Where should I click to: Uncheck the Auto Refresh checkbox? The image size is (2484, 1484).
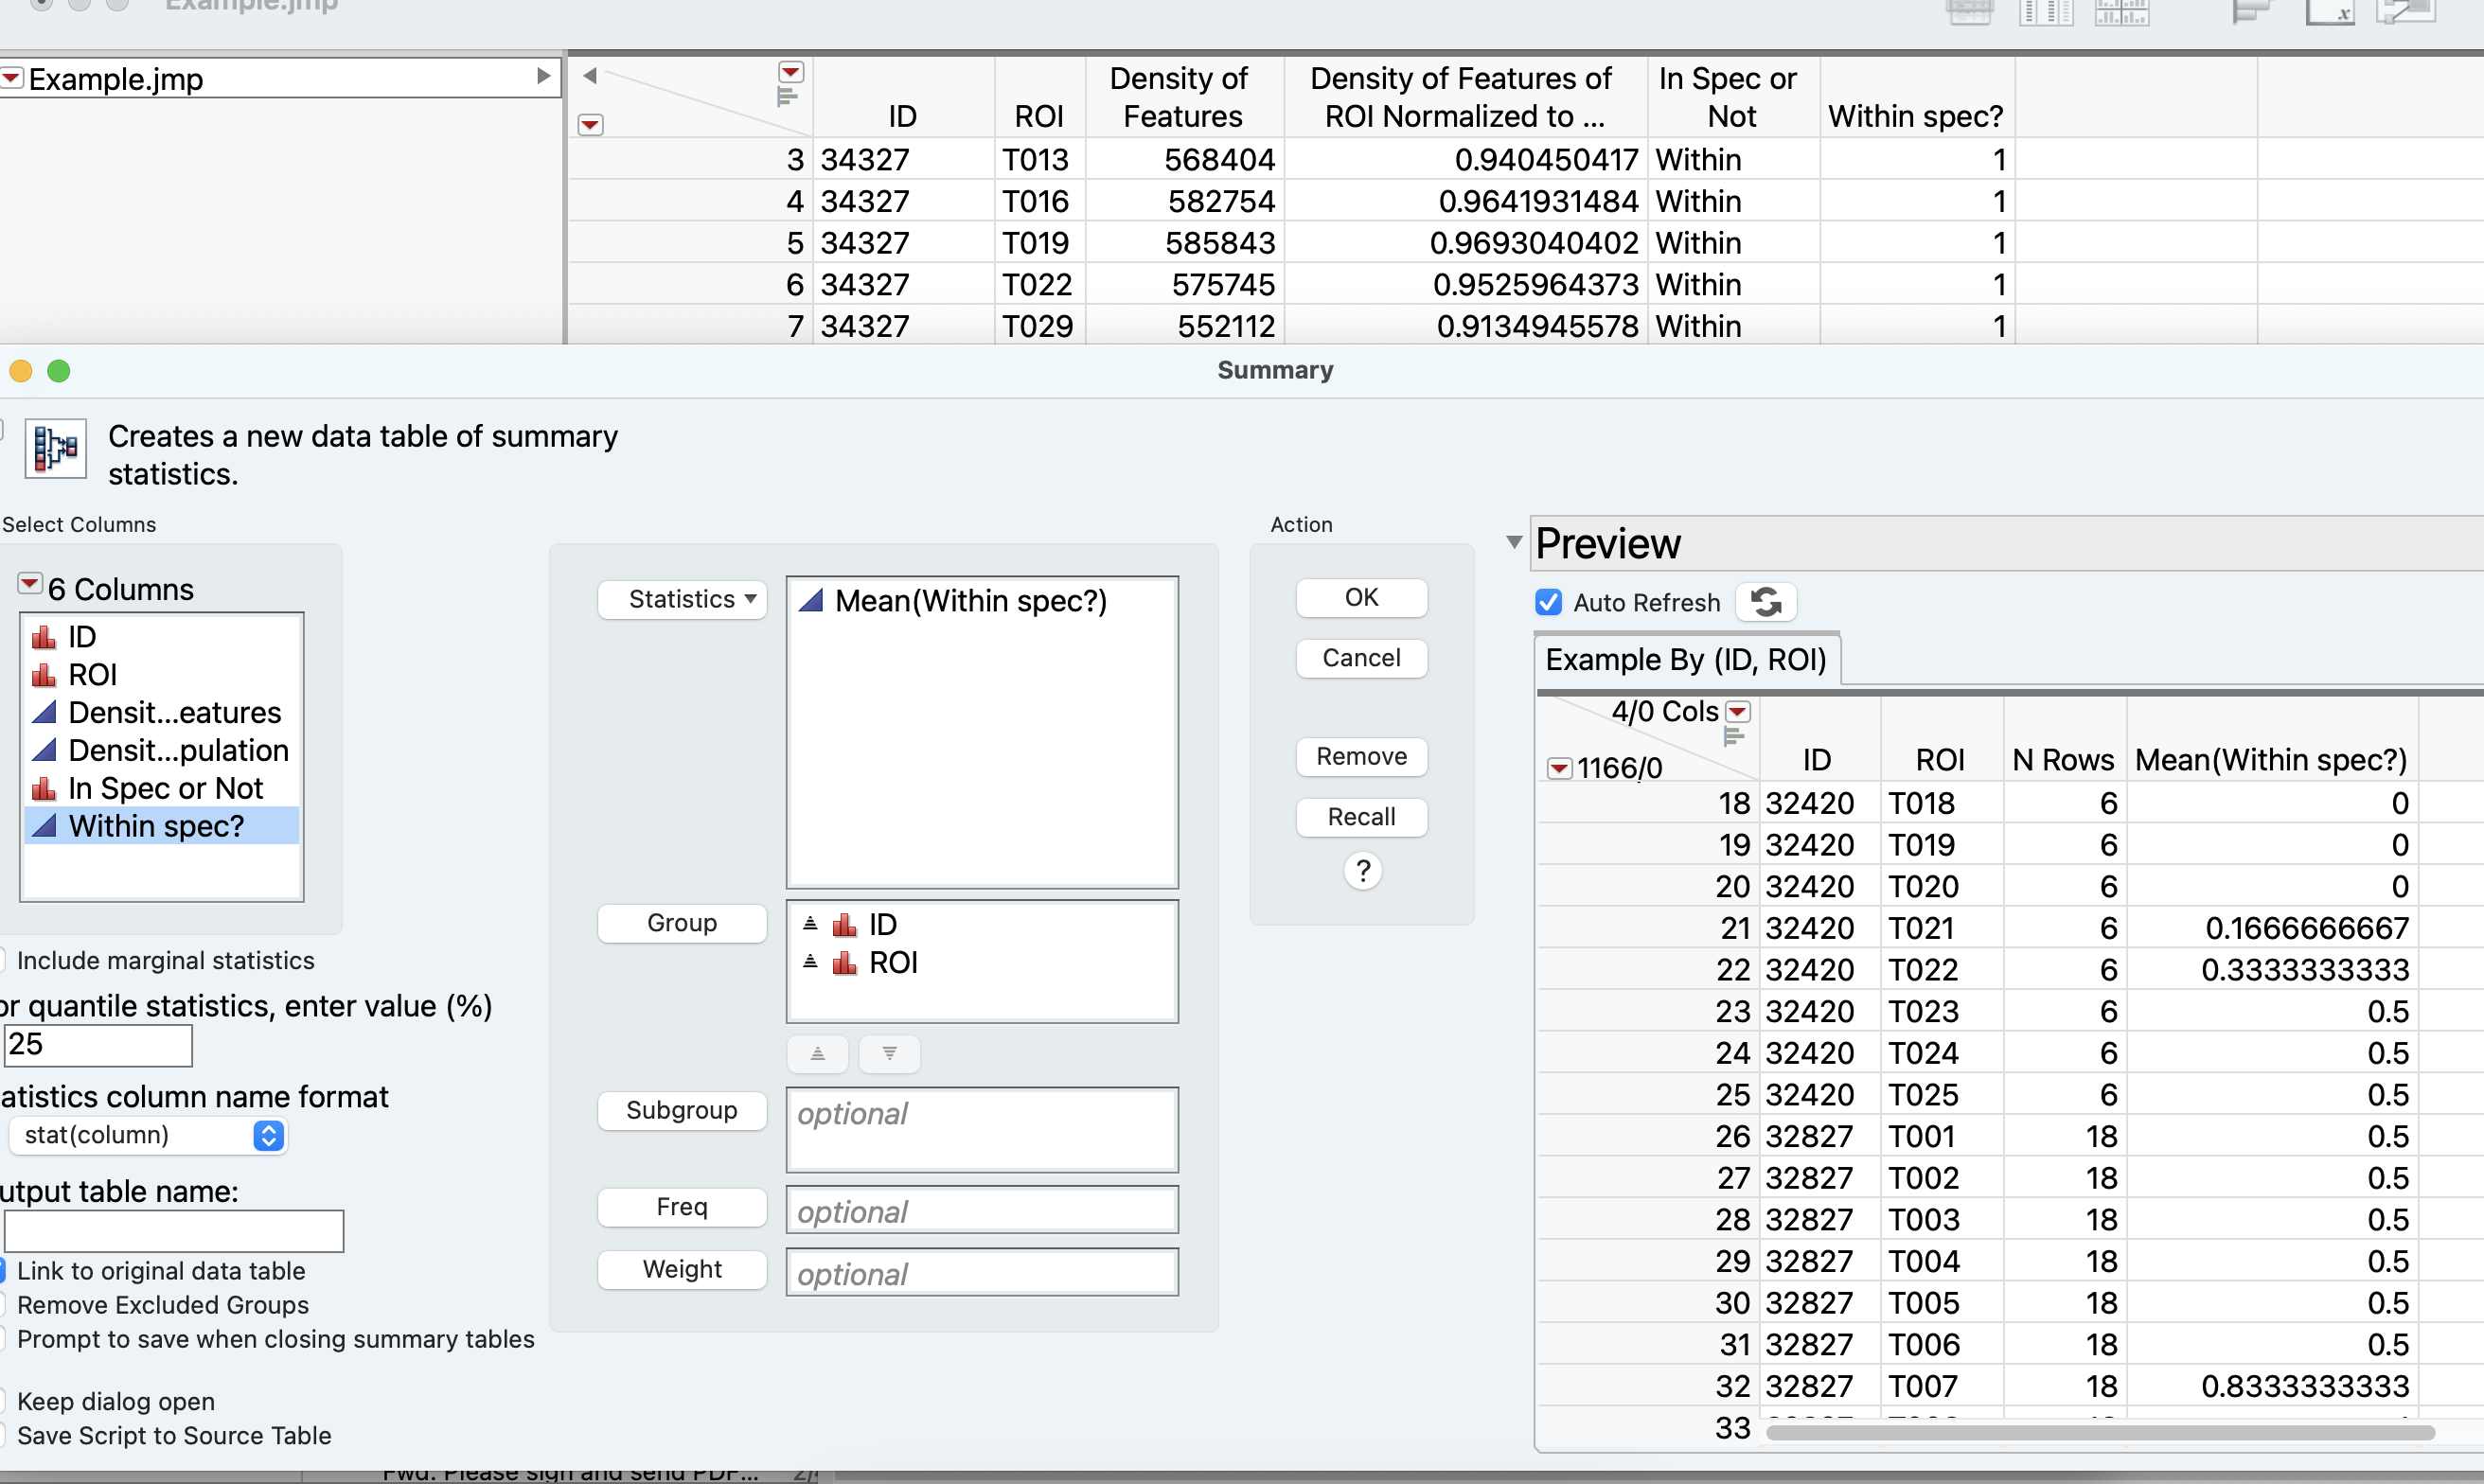pyautogui.click(x=1549, y=602)
